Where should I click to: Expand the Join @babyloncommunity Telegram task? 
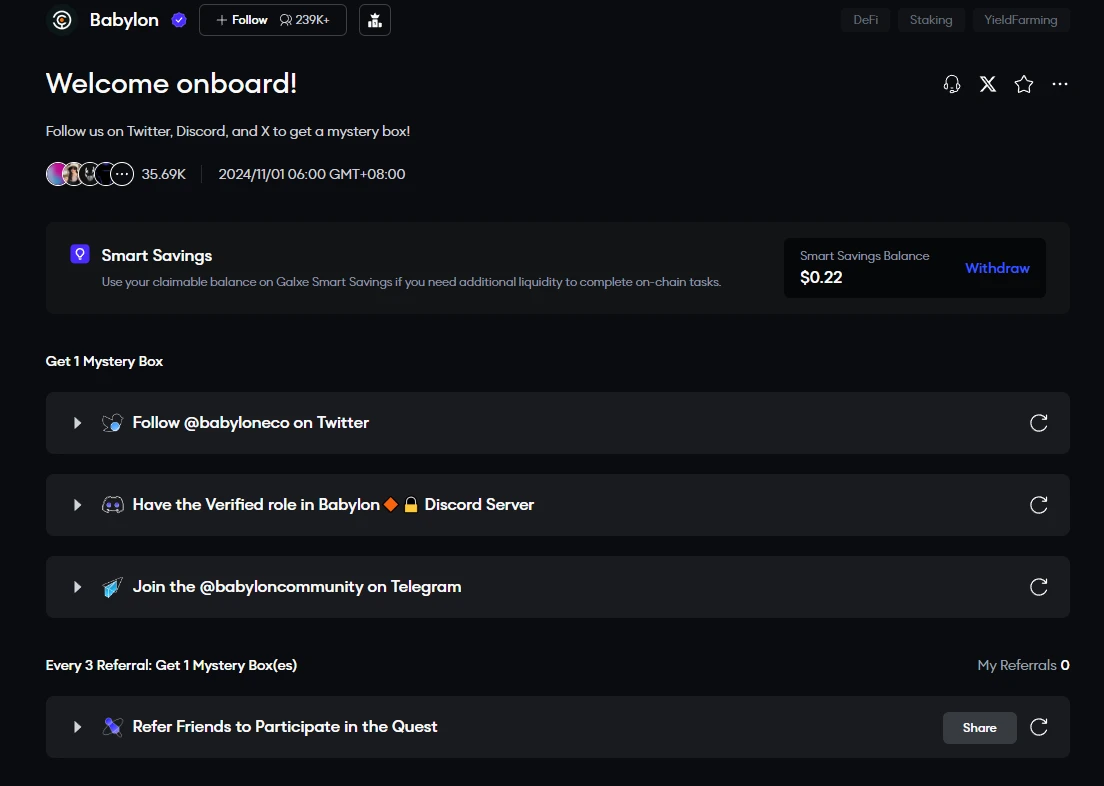(77, 587)
